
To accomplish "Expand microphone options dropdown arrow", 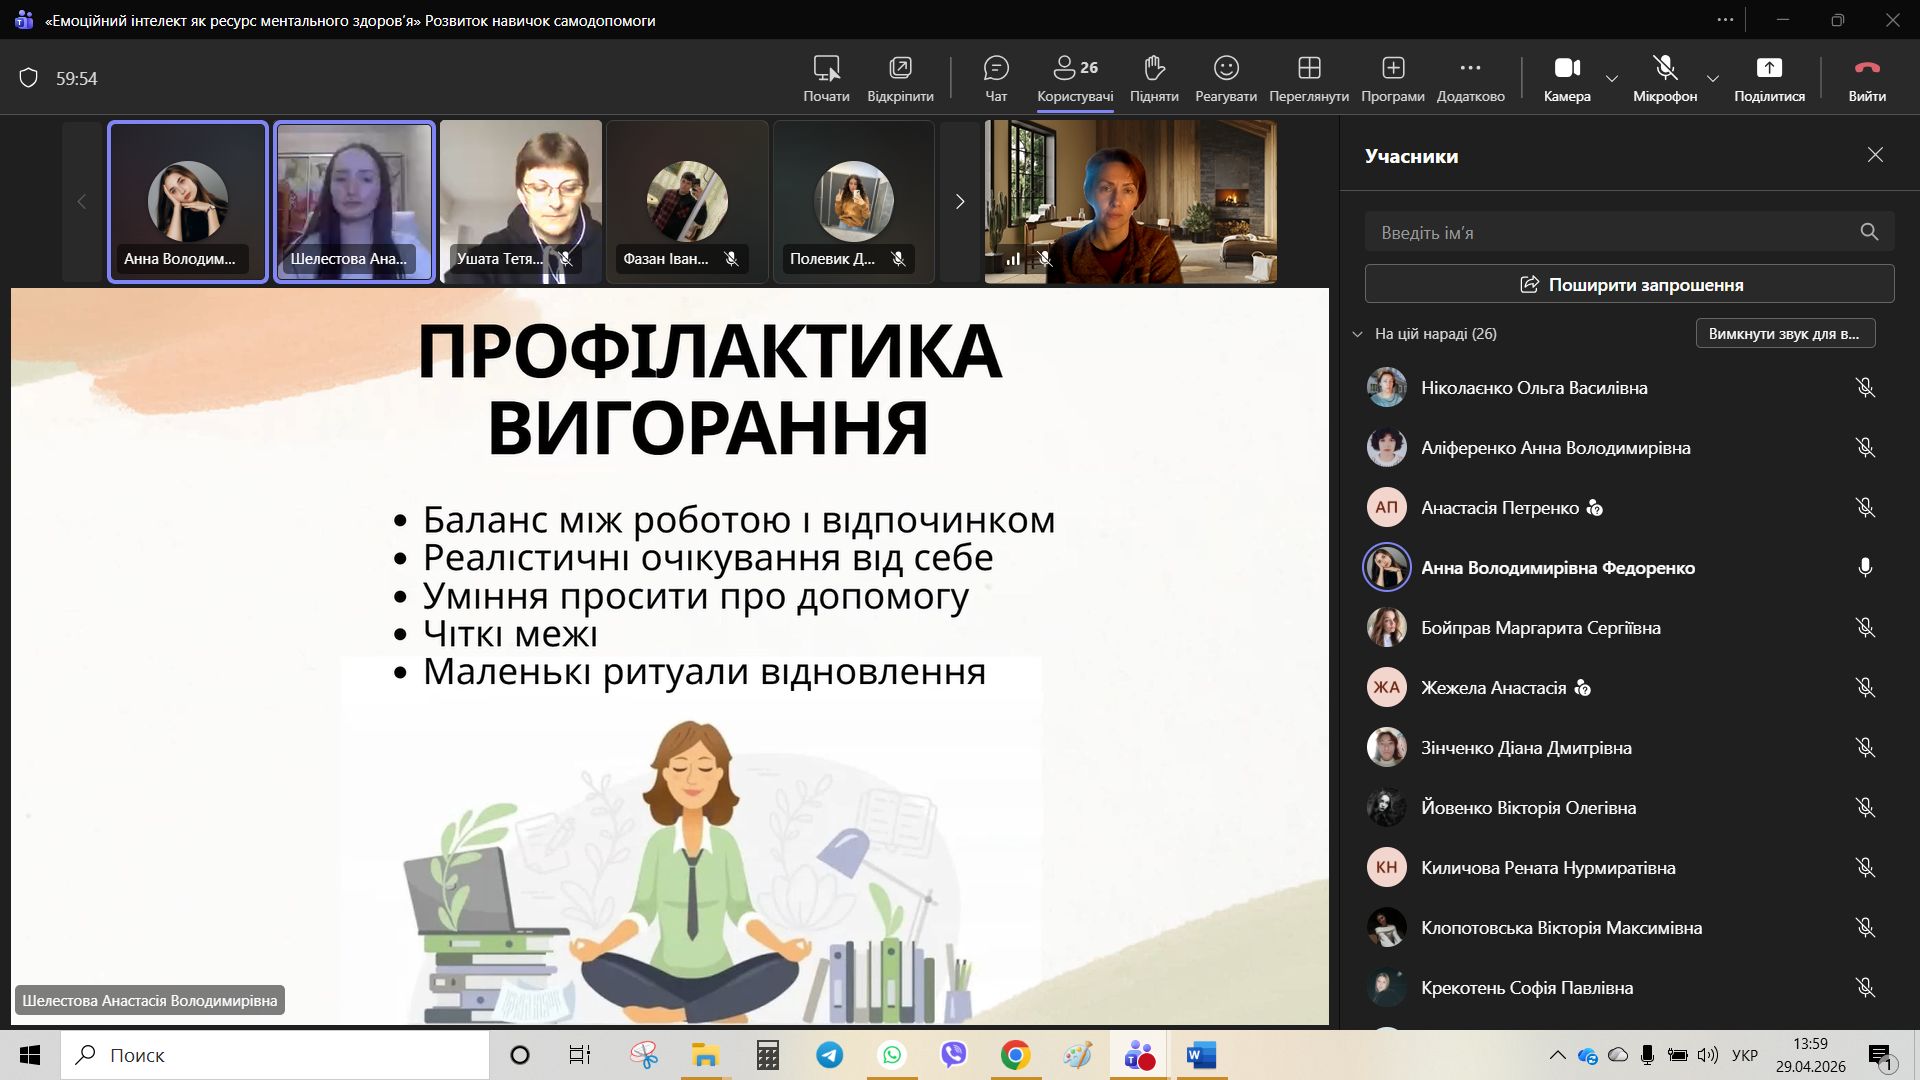I will 1713,78.
